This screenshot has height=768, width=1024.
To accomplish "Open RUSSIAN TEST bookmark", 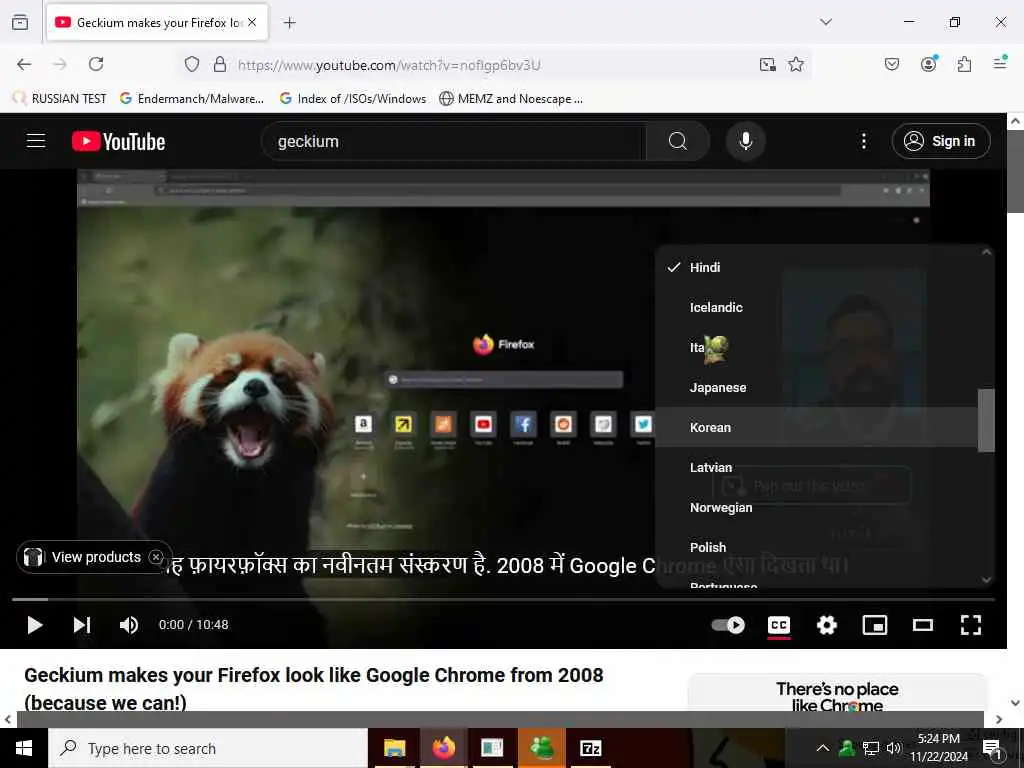I will [x=59, y=99].
